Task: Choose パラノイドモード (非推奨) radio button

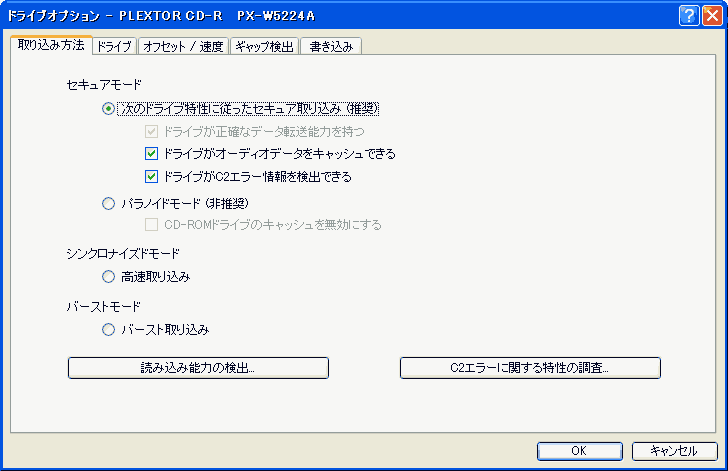Action: point(108,203)
